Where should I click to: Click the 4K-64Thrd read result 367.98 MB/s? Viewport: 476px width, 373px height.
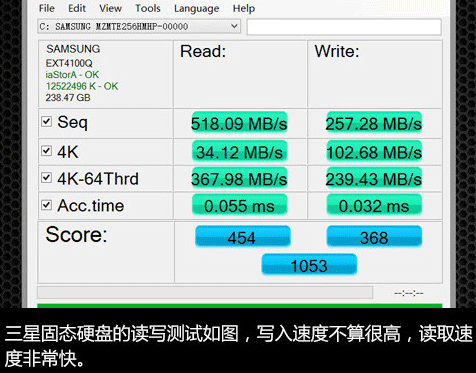pyautogui.click(x=239, y=179)
